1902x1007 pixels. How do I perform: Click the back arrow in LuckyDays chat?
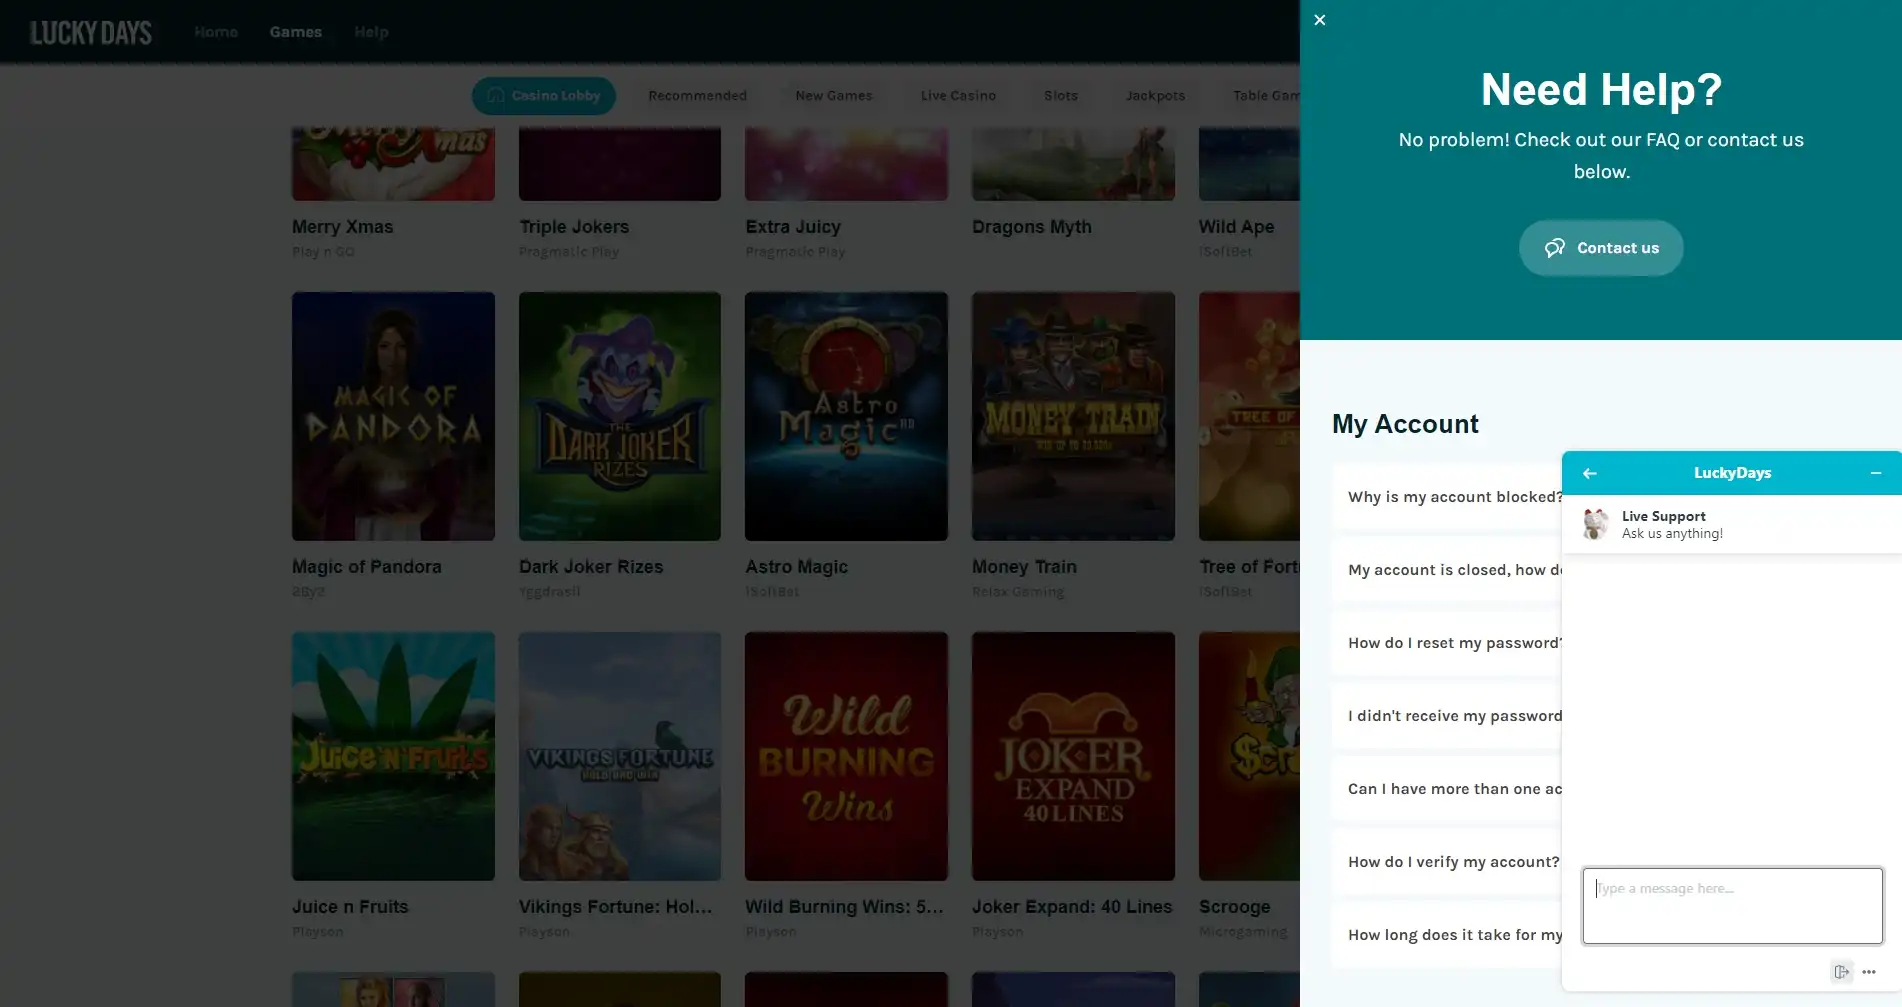(x=1589, y=473)
